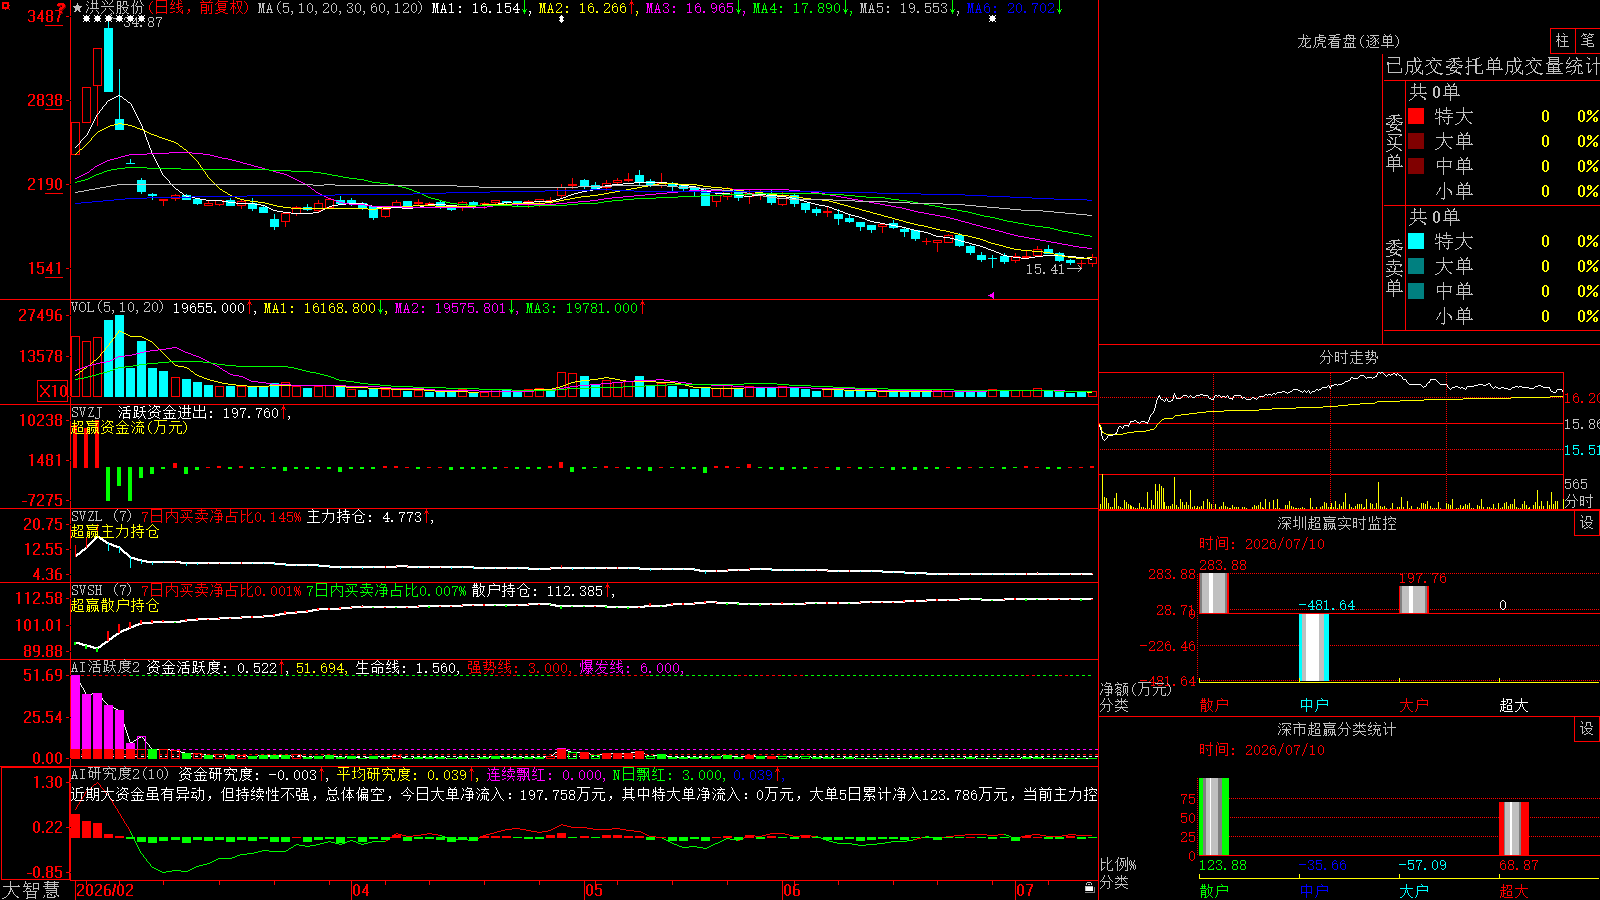Image resolution: width=1600 pixels, height=900 pixels.
Task: Click the 散户持仓: 112.385 value
Action: pos(542,590)
